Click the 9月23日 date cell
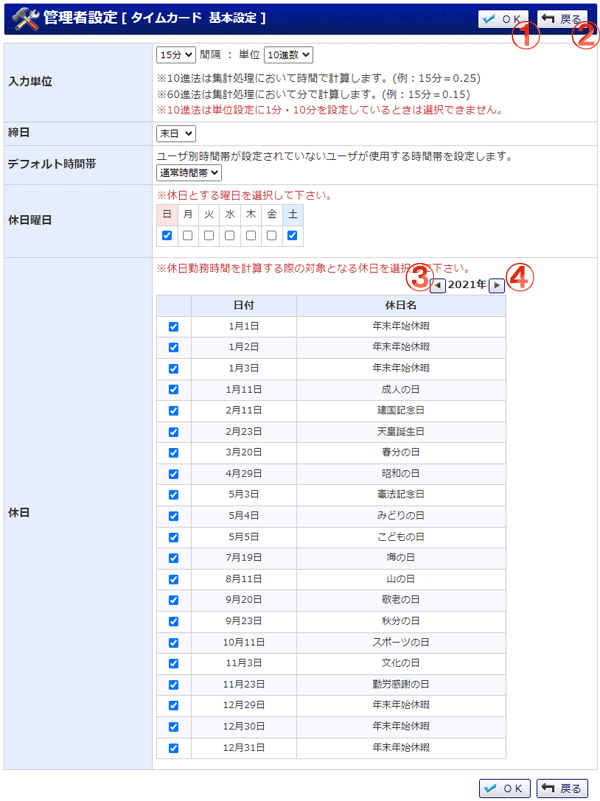600x801 pixels. coord(244,621)
